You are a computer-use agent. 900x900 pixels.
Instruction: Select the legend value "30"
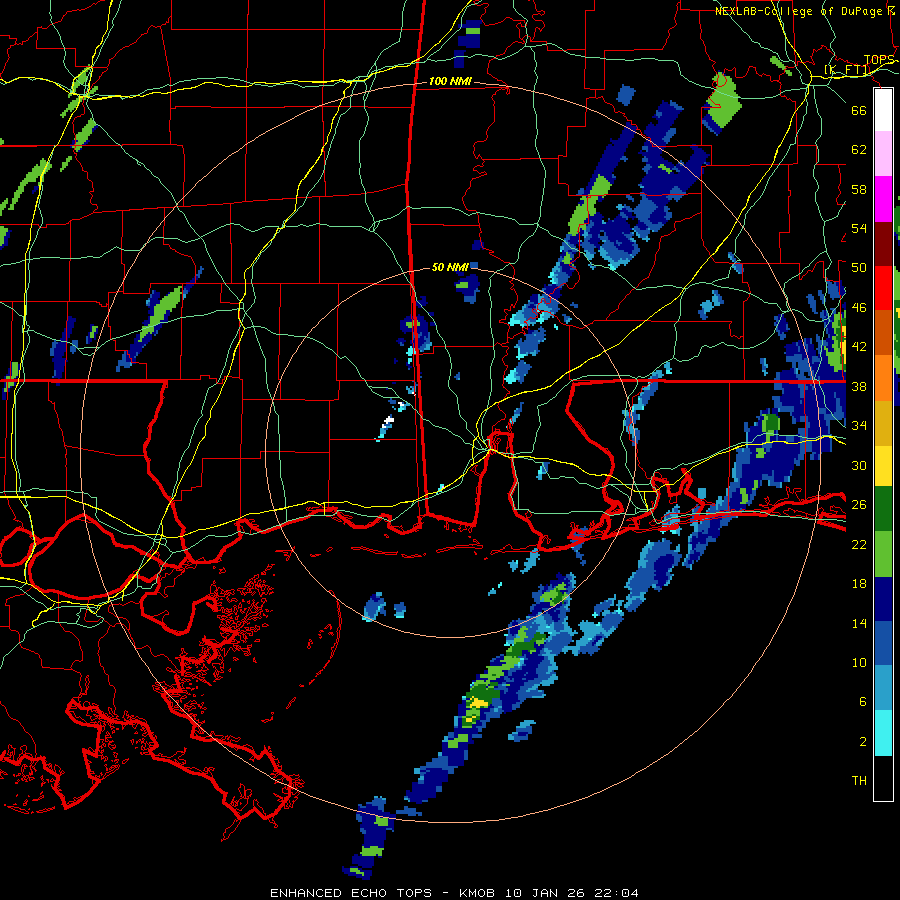[859, 465]
